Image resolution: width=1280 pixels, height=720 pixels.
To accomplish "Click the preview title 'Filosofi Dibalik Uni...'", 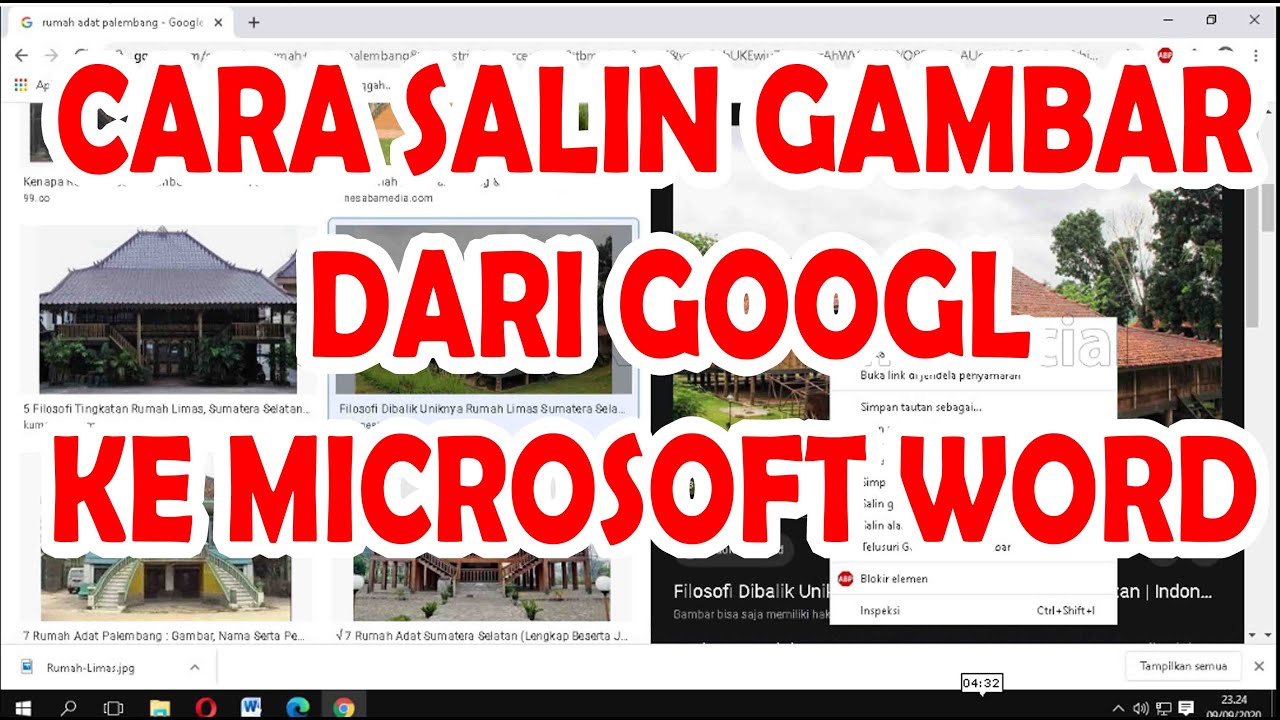I will (750, 591).
